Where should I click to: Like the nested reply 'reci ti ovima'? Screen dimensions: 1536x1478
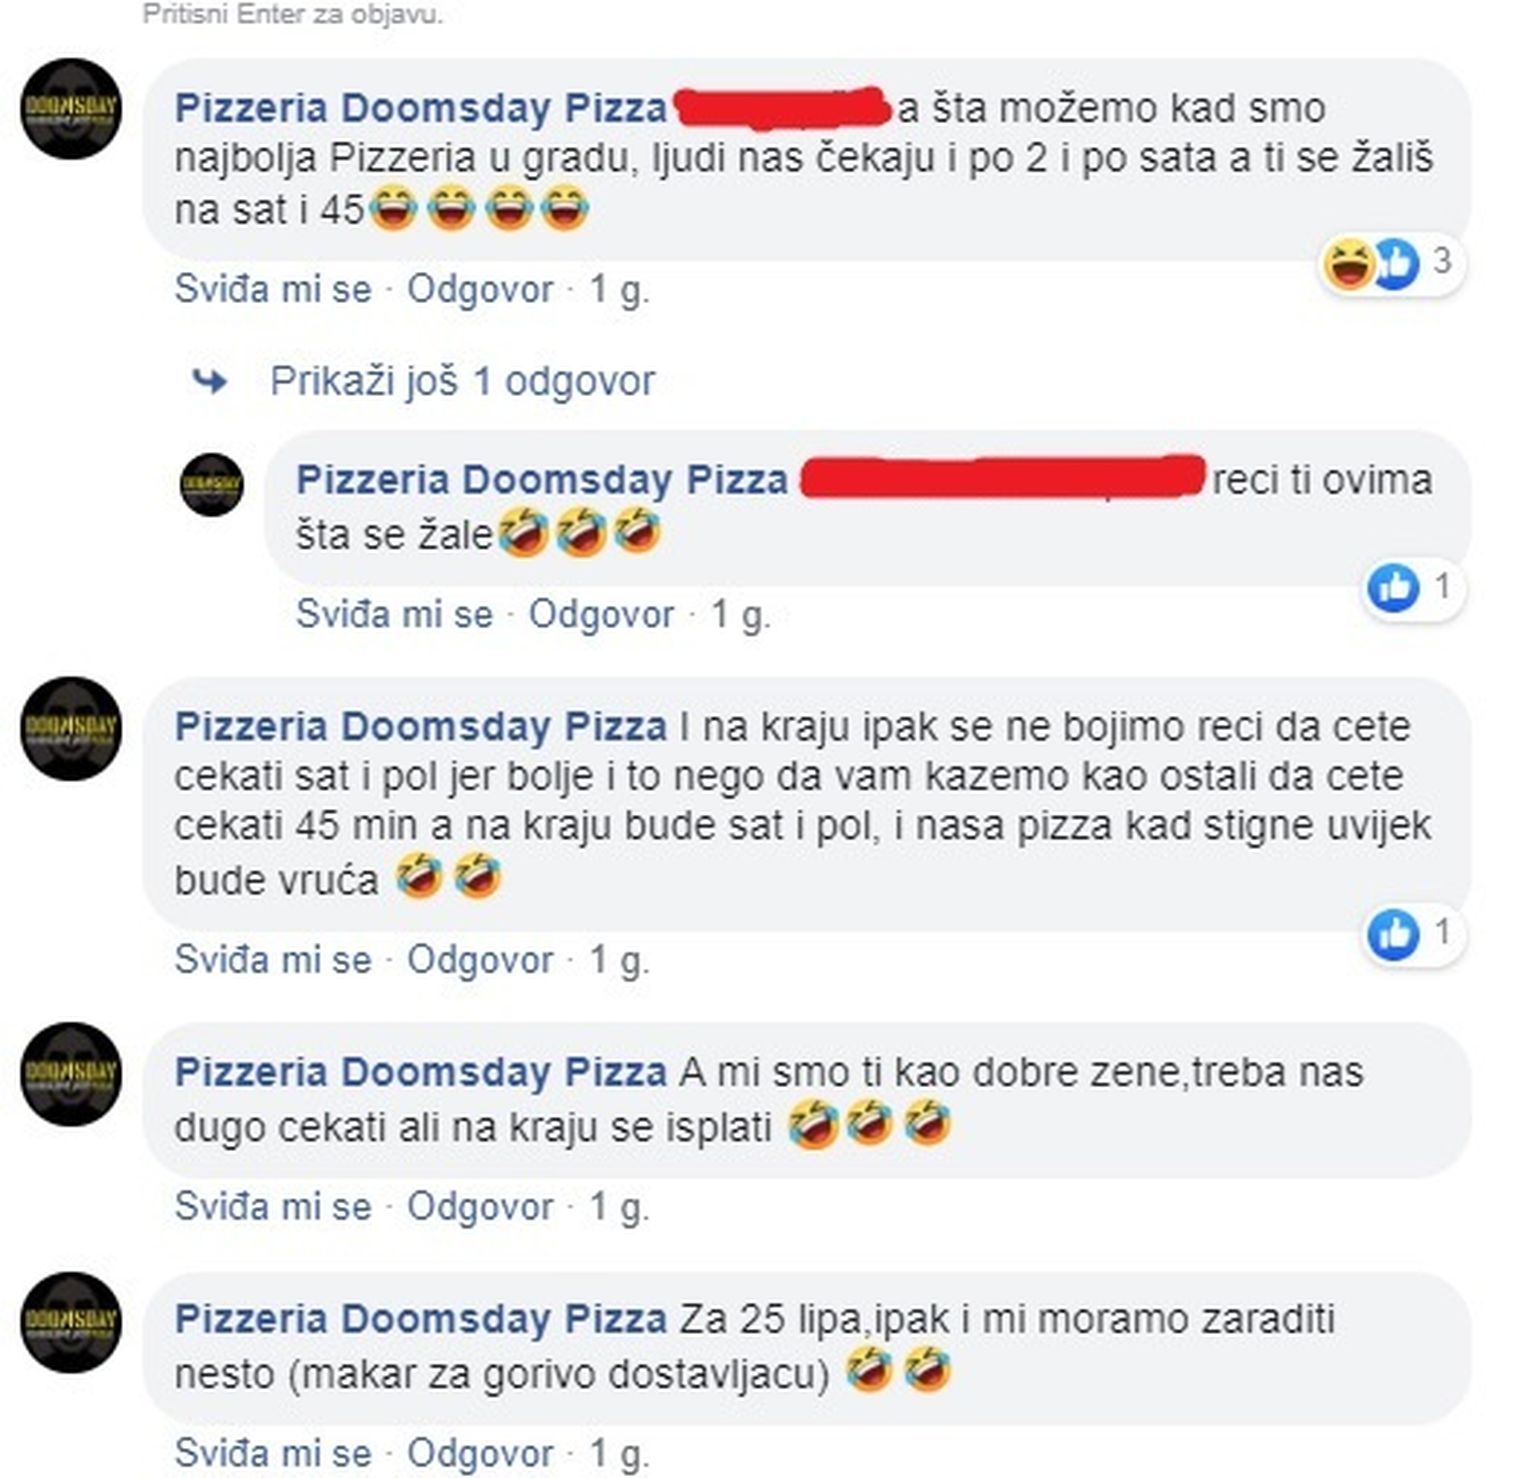pyautogui.click(x=395, y=614)
